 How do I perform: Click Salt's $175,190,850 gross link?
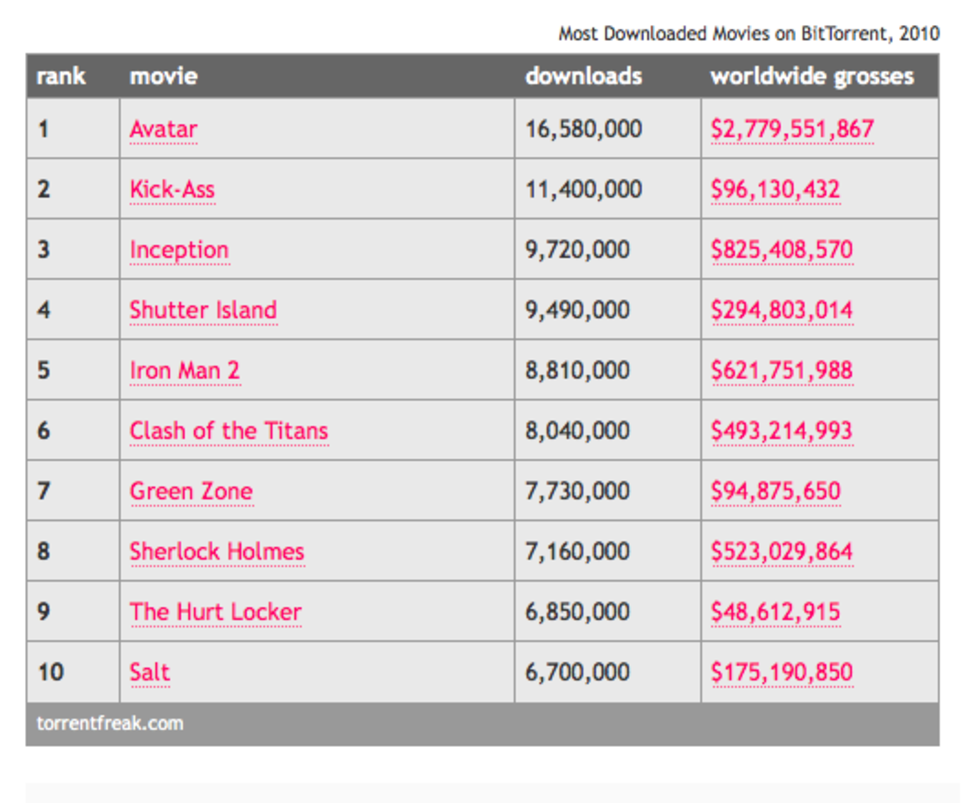click(x=782, y=672)
